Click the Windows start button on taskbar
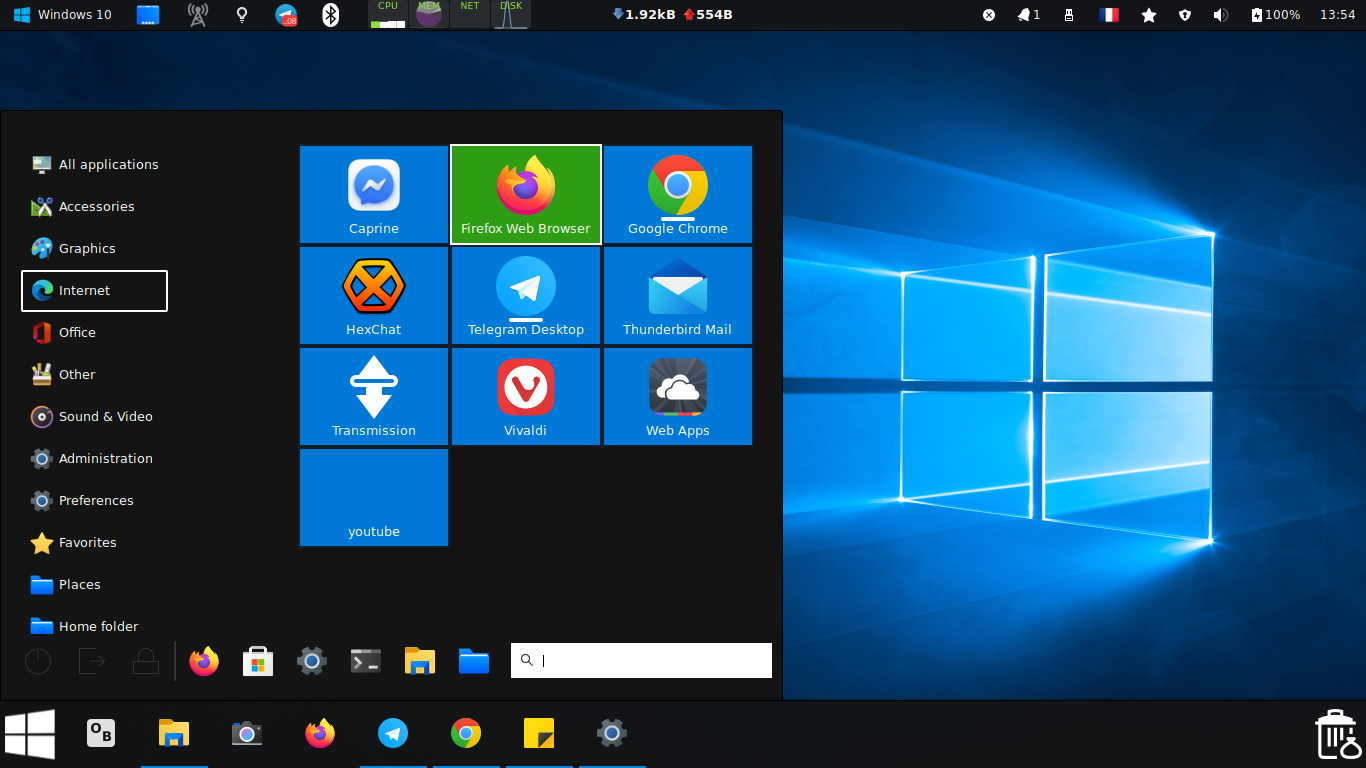The height and width of the screenshot is (768, 1366). click(x=30, y=734)
